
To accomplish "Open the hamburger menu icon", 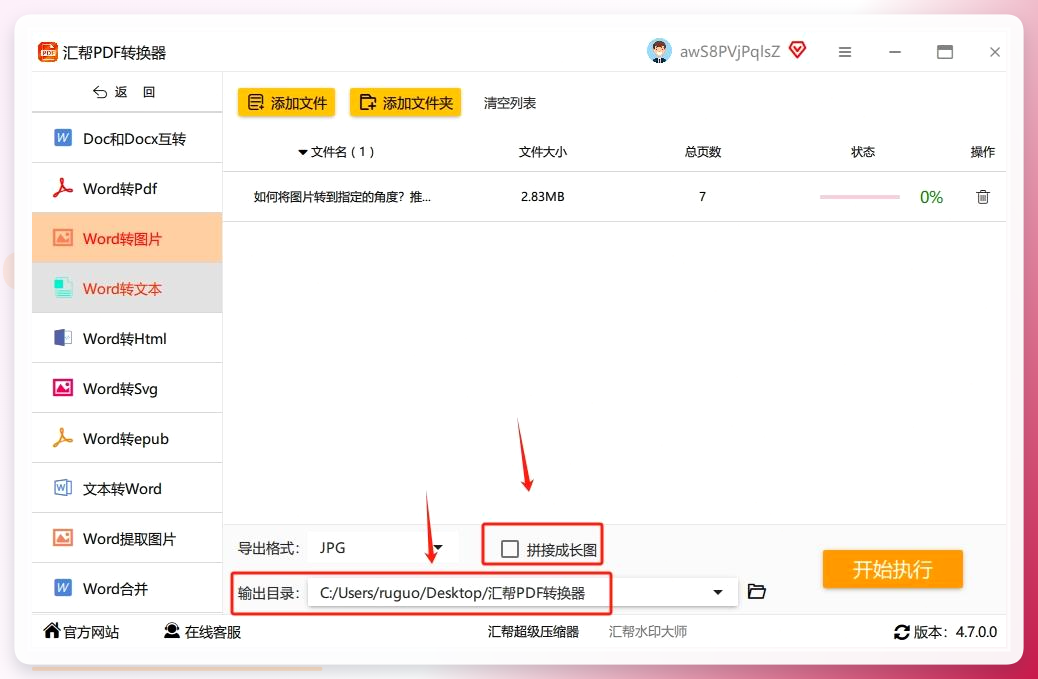I will pos(845,52).
